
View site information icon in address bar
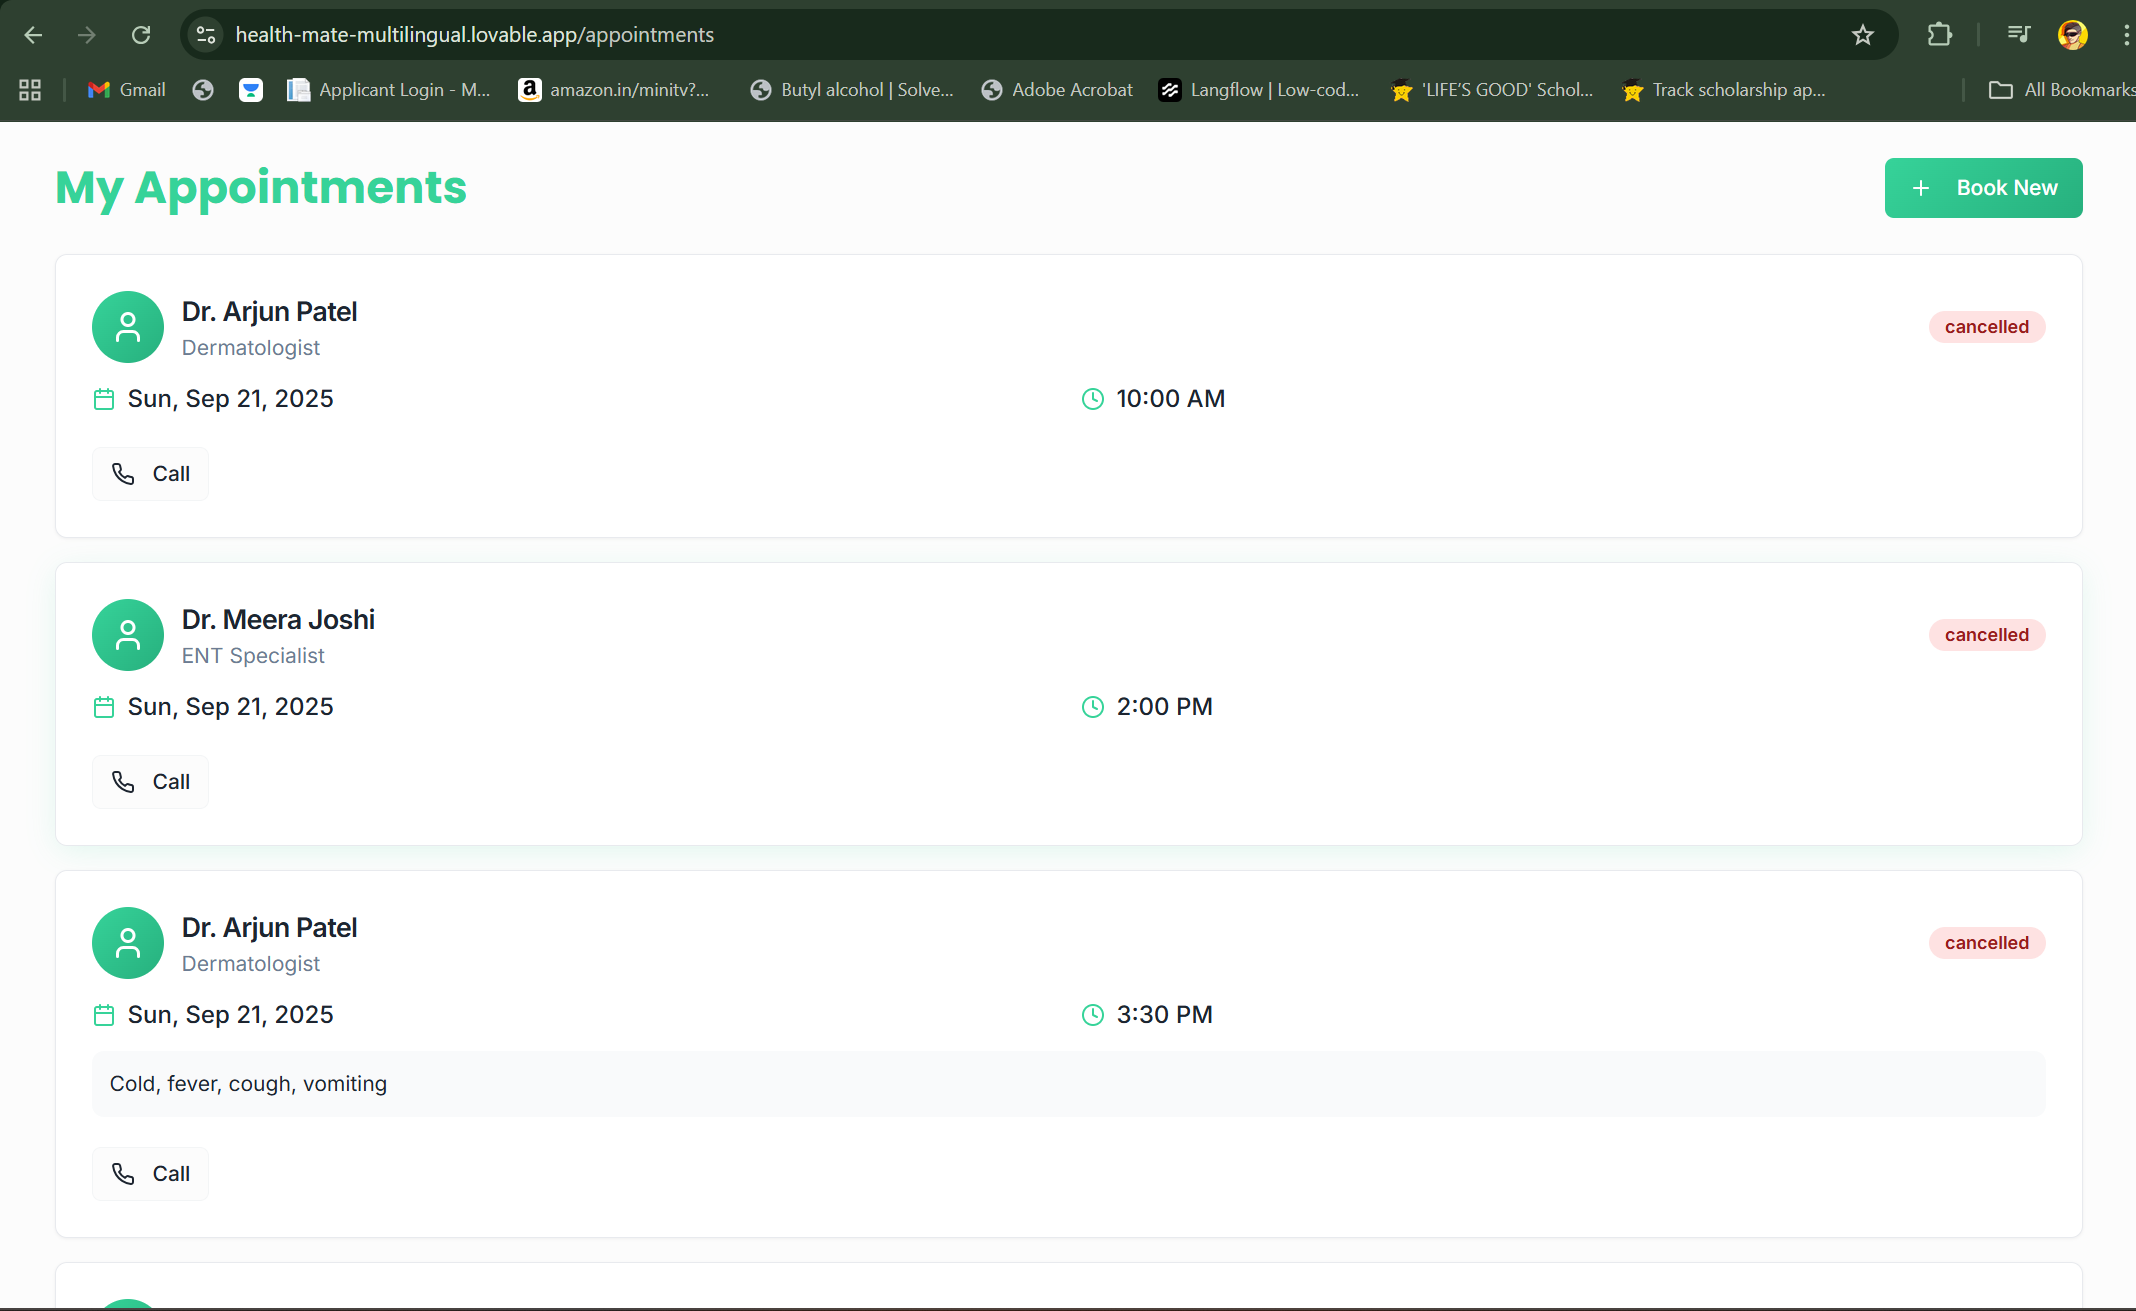(206, 35)
